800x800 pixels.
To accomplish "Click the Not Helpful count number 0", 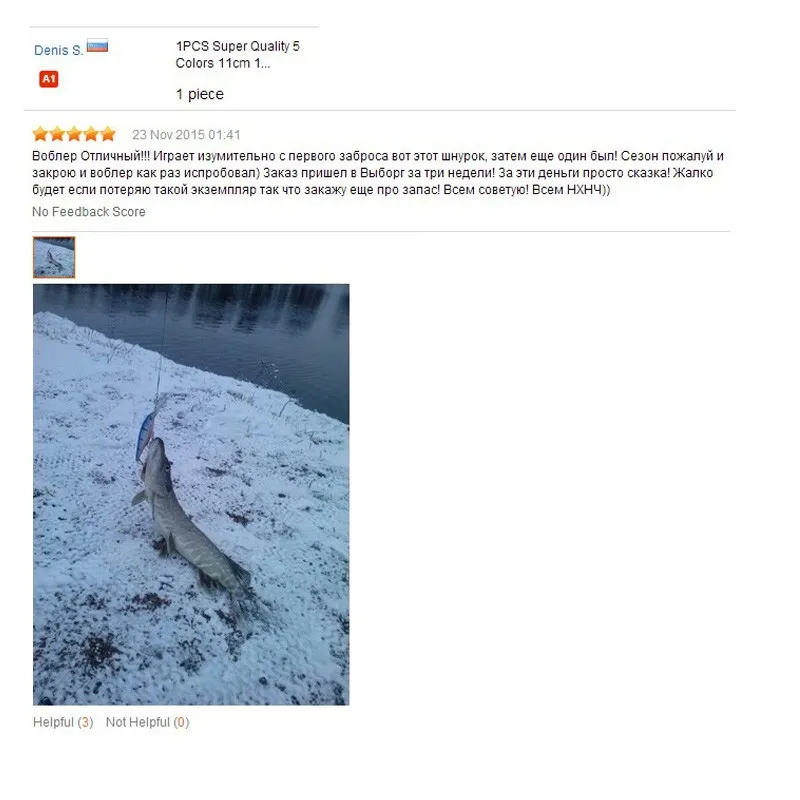I will point(181,722).
